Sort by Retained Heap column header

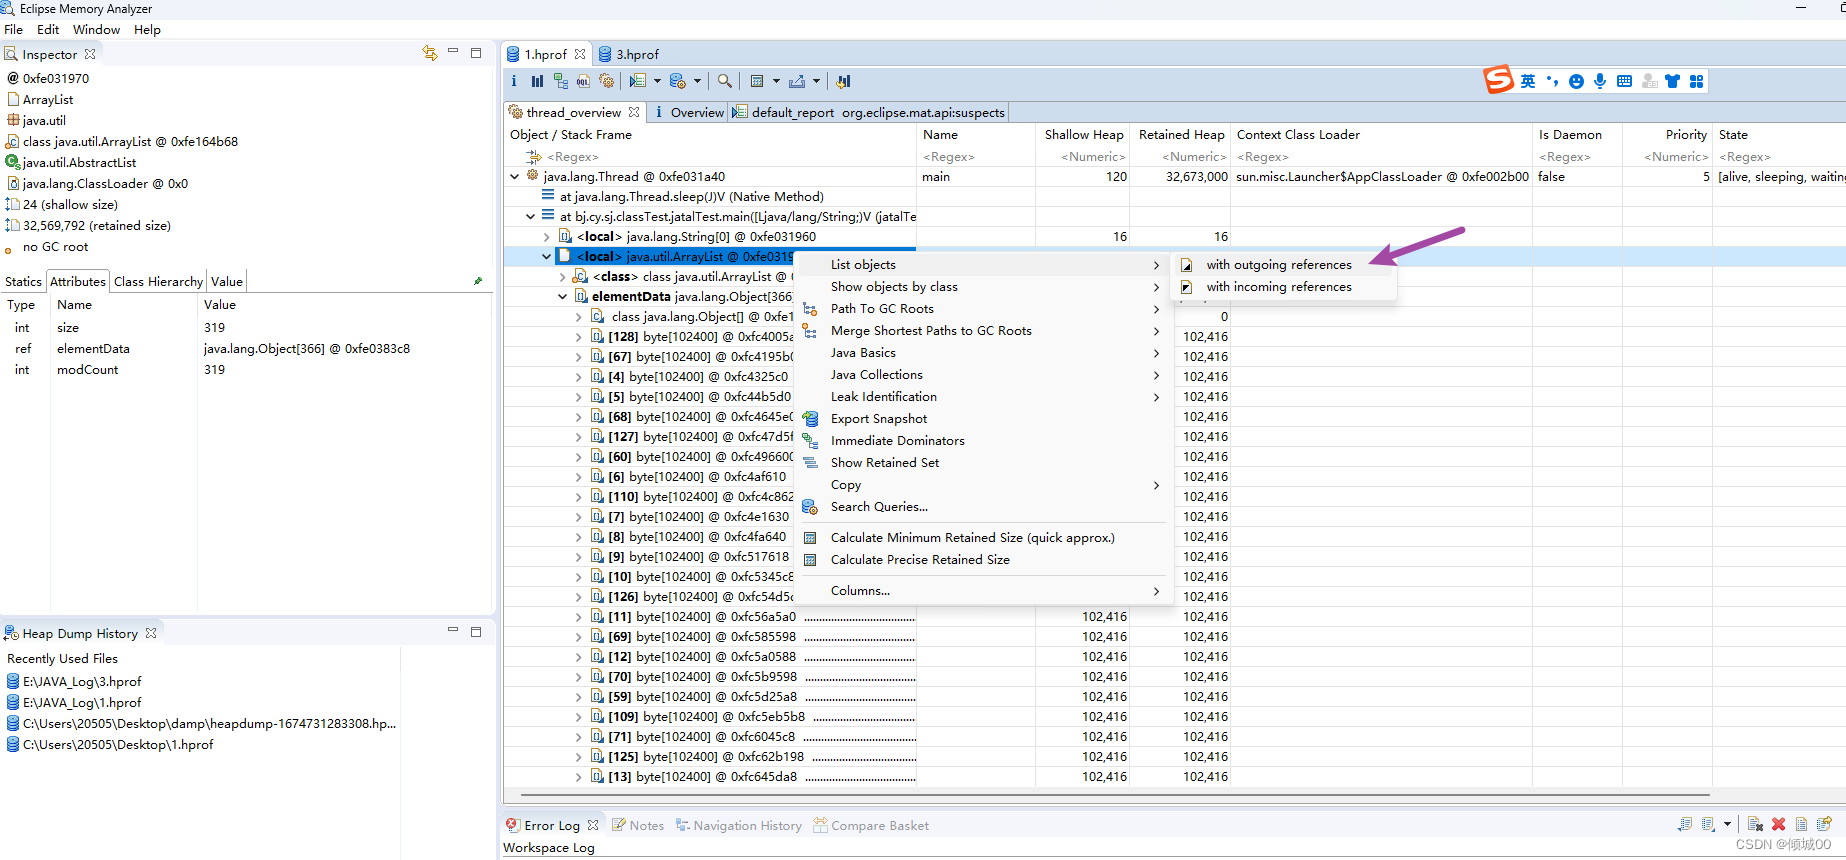click(x=1181, y=134)
